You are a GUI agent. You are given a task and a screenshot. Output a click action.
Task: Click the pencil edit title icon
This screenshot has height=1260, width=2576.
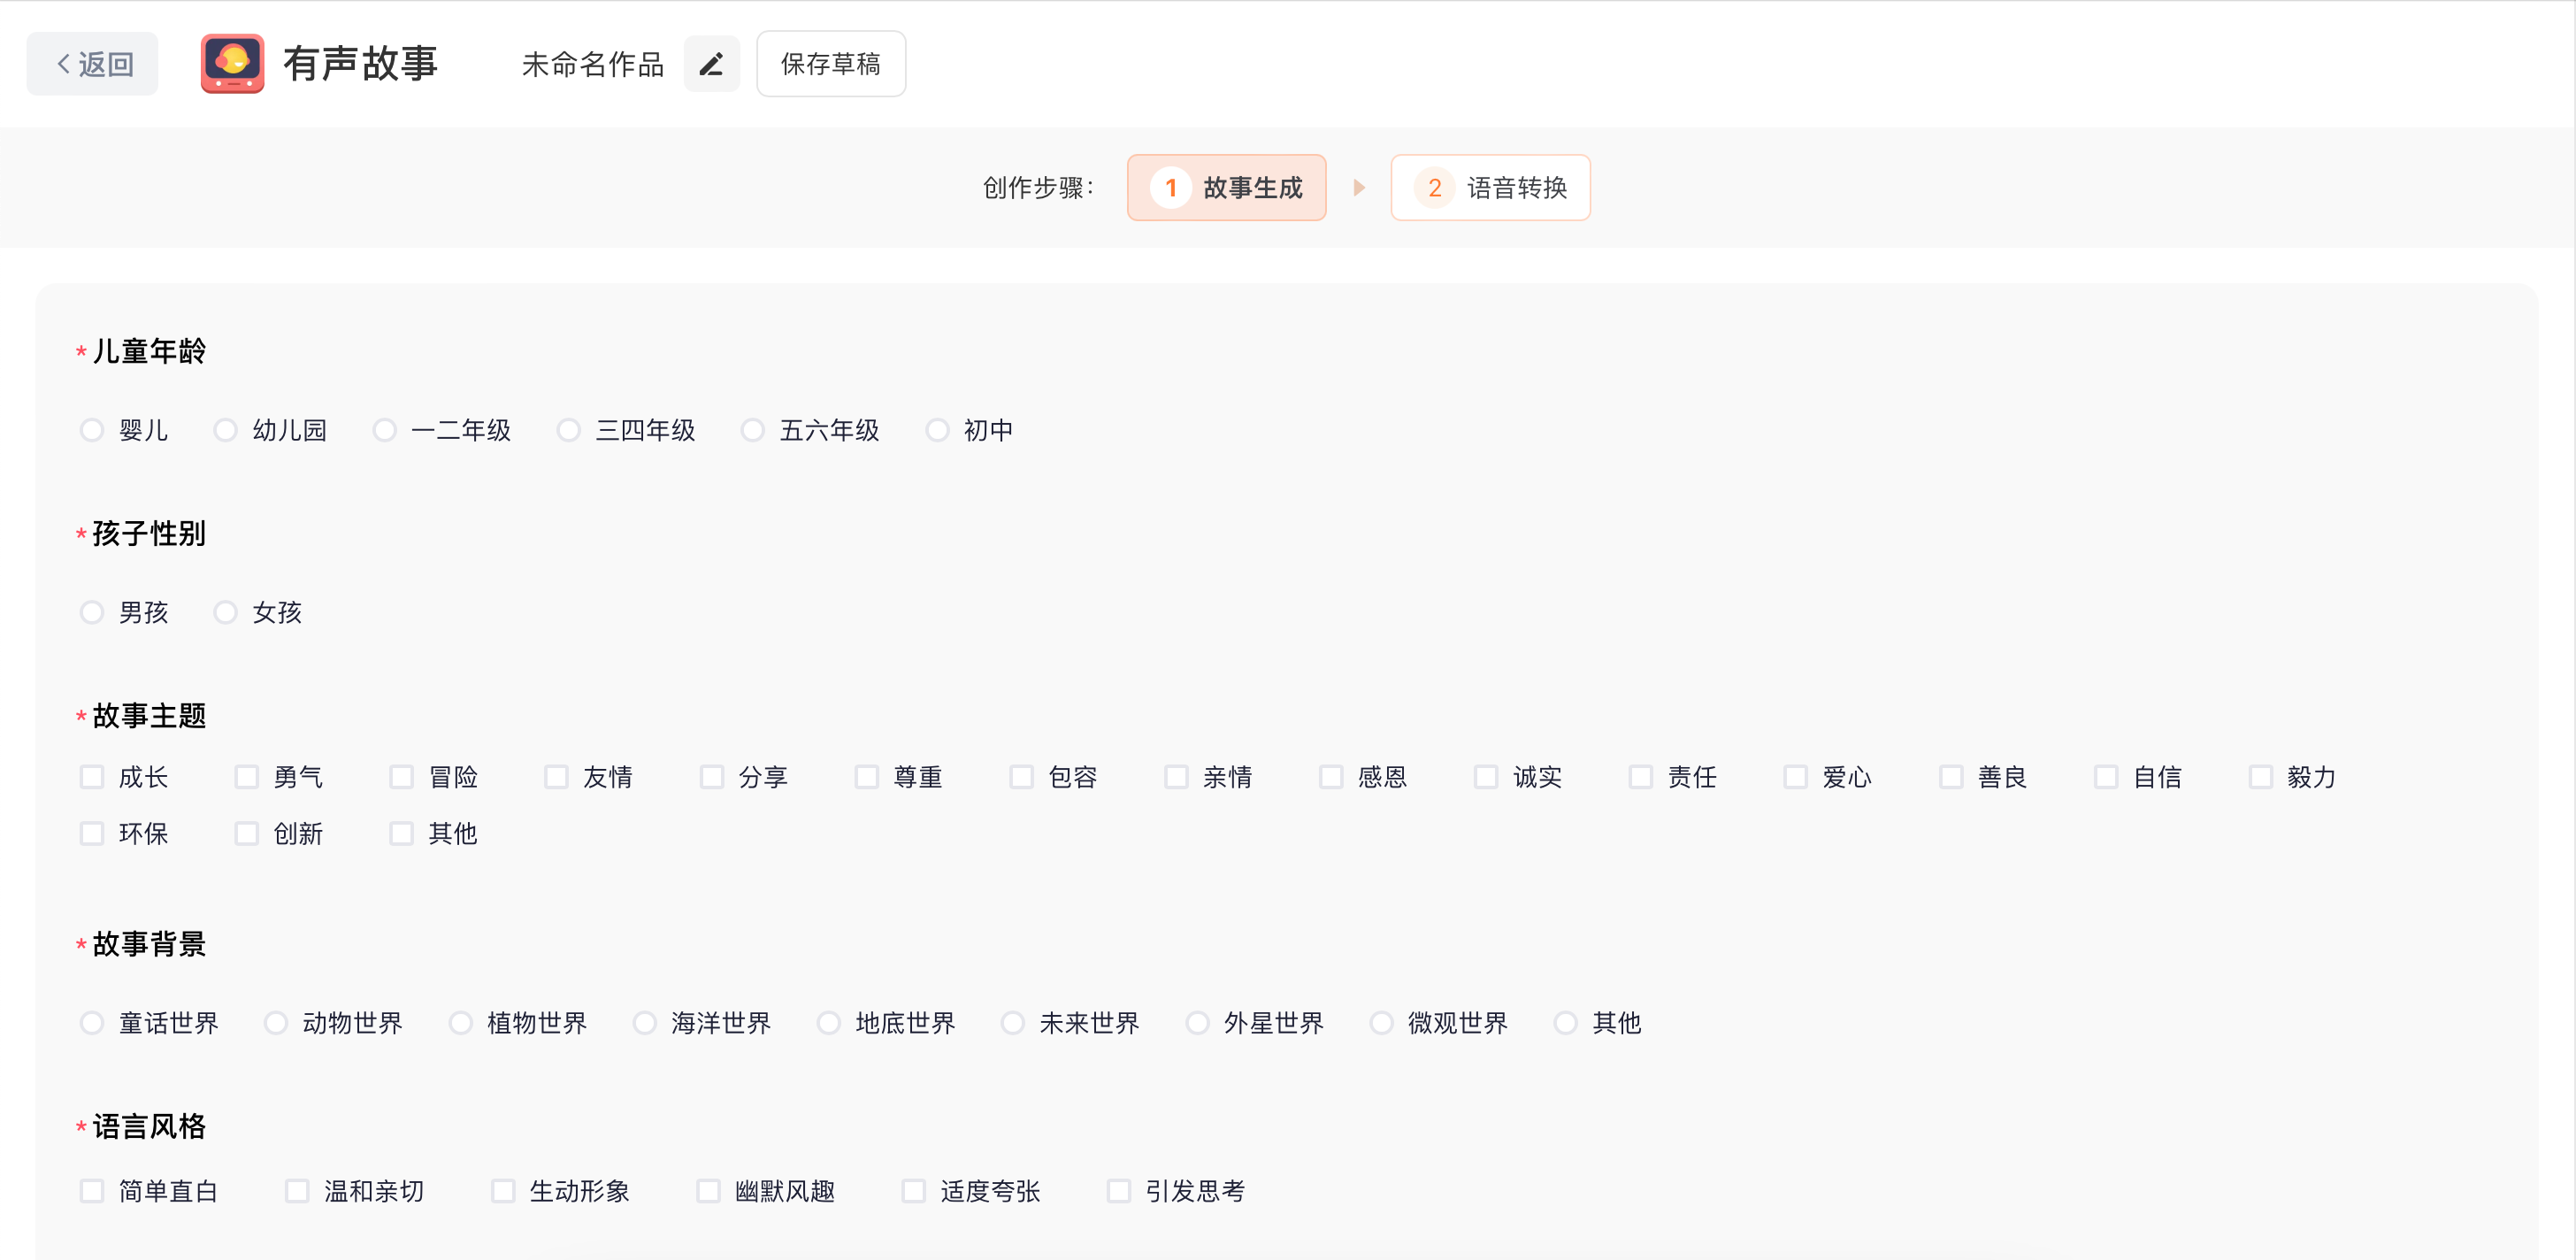point(711,64)
